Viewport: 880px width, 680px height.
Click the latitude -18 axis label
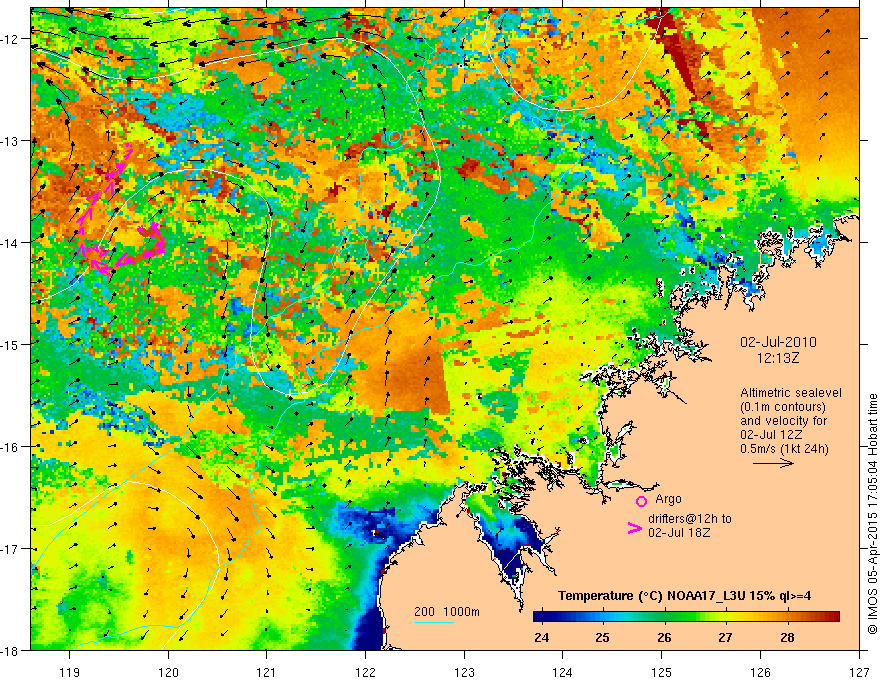click(11, 650)
